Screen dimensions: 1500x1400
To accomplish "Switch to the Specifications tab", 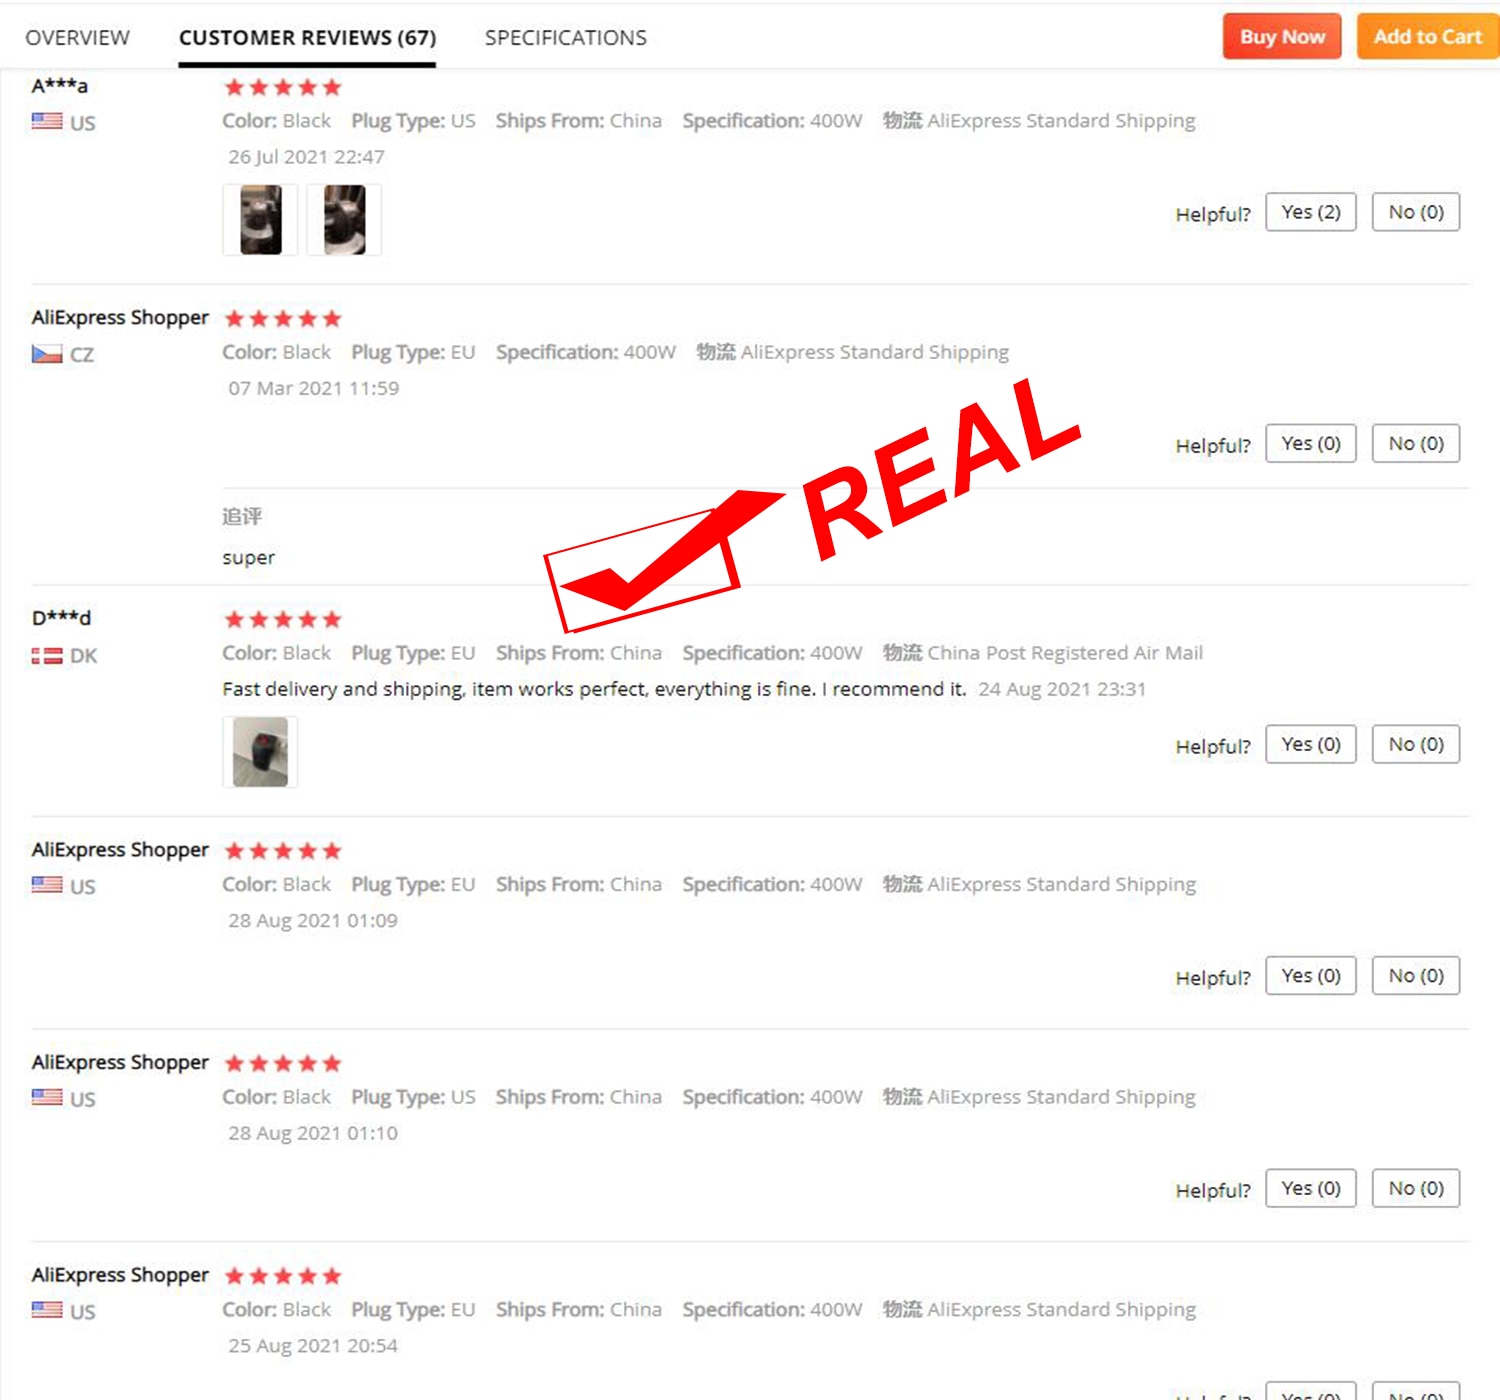I will click(x=566, y=37).
